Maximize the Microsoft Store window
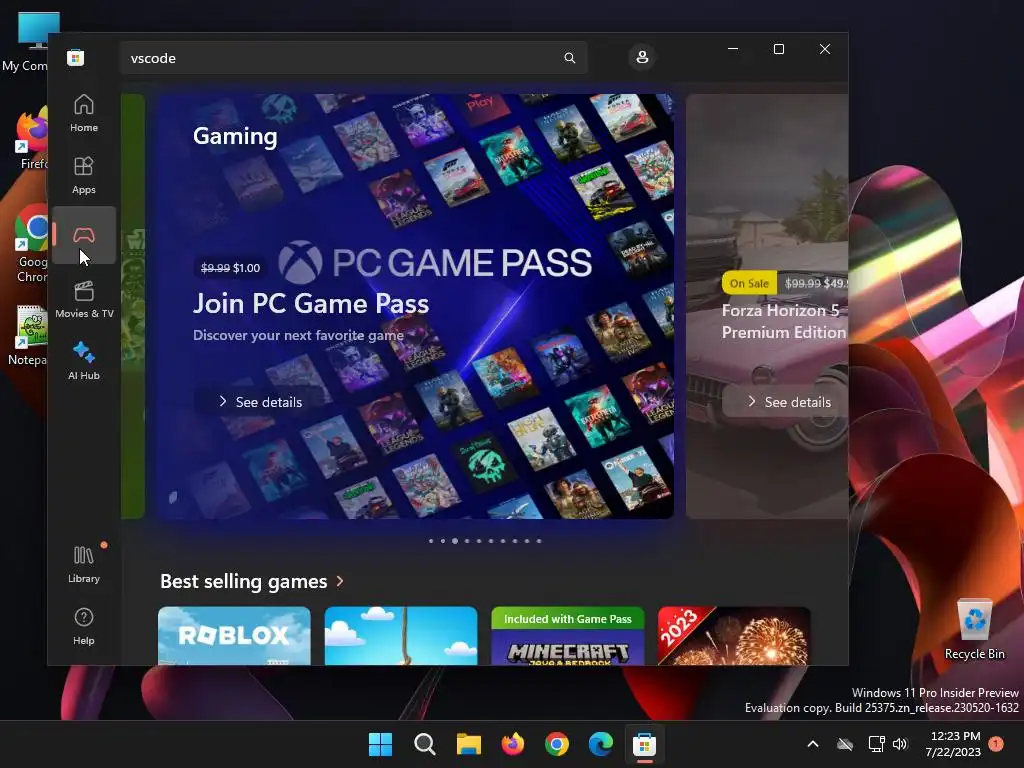 tap(778, 49)
